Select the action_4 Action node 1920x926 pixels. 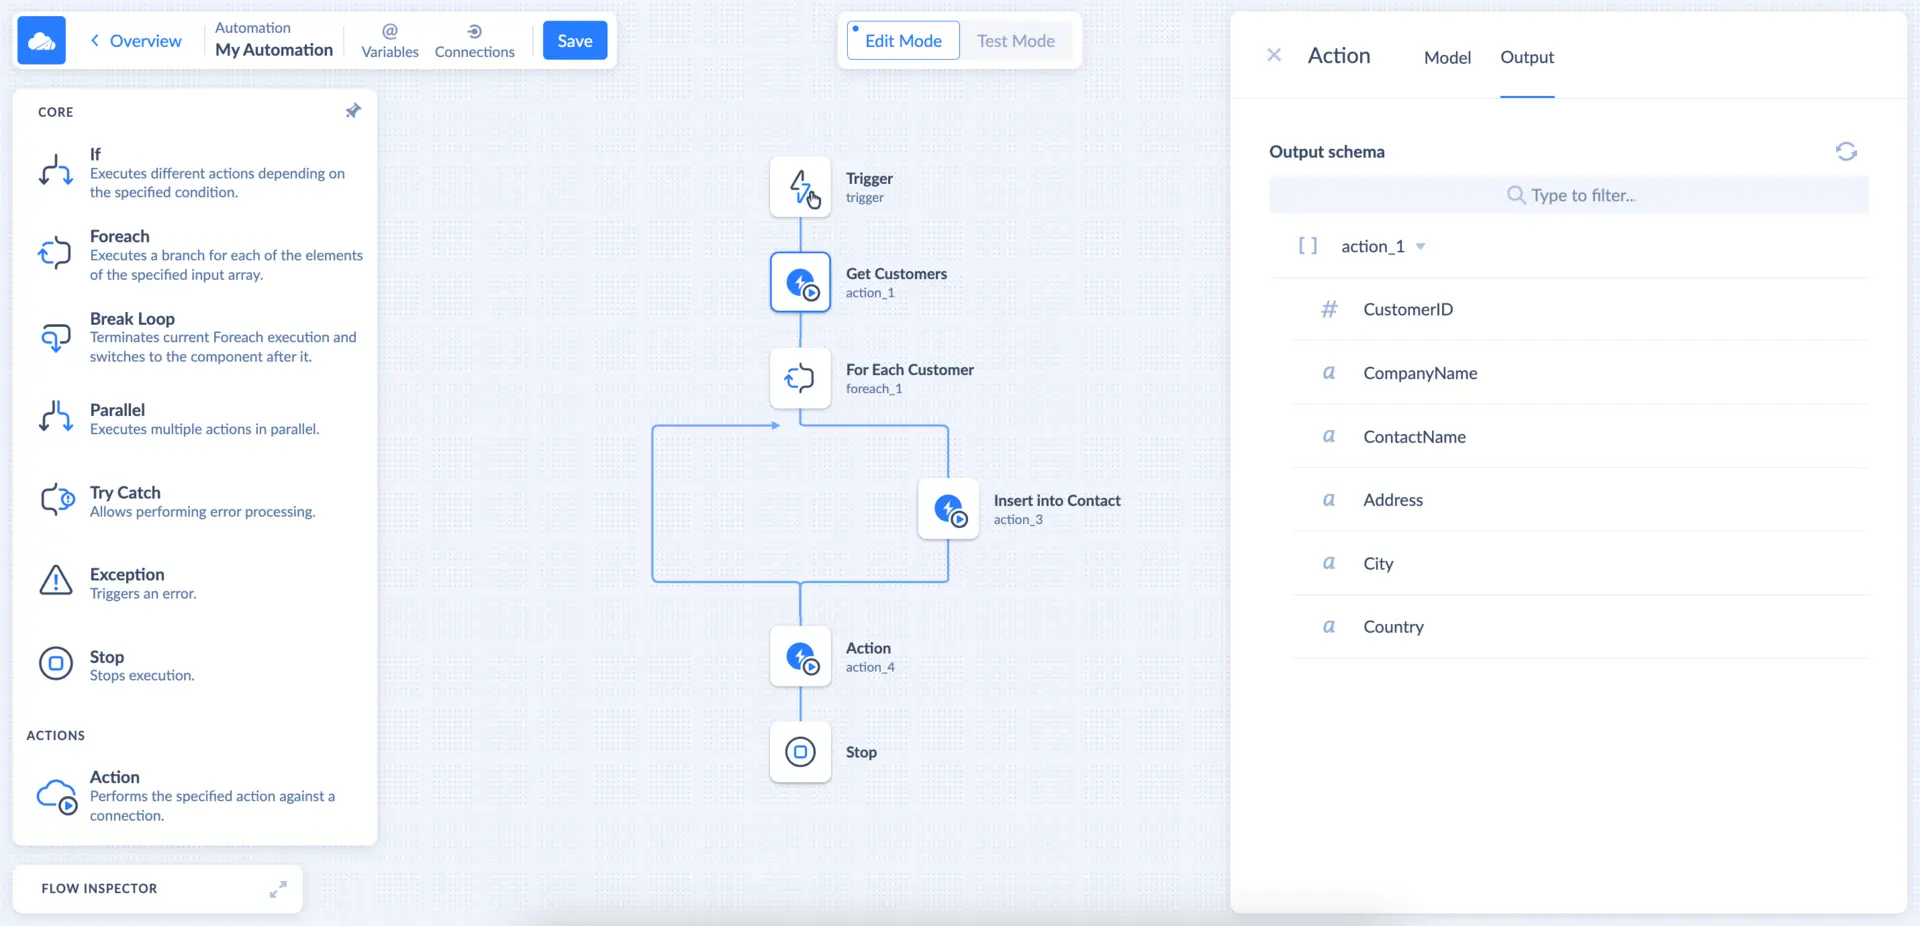point(800,657)
